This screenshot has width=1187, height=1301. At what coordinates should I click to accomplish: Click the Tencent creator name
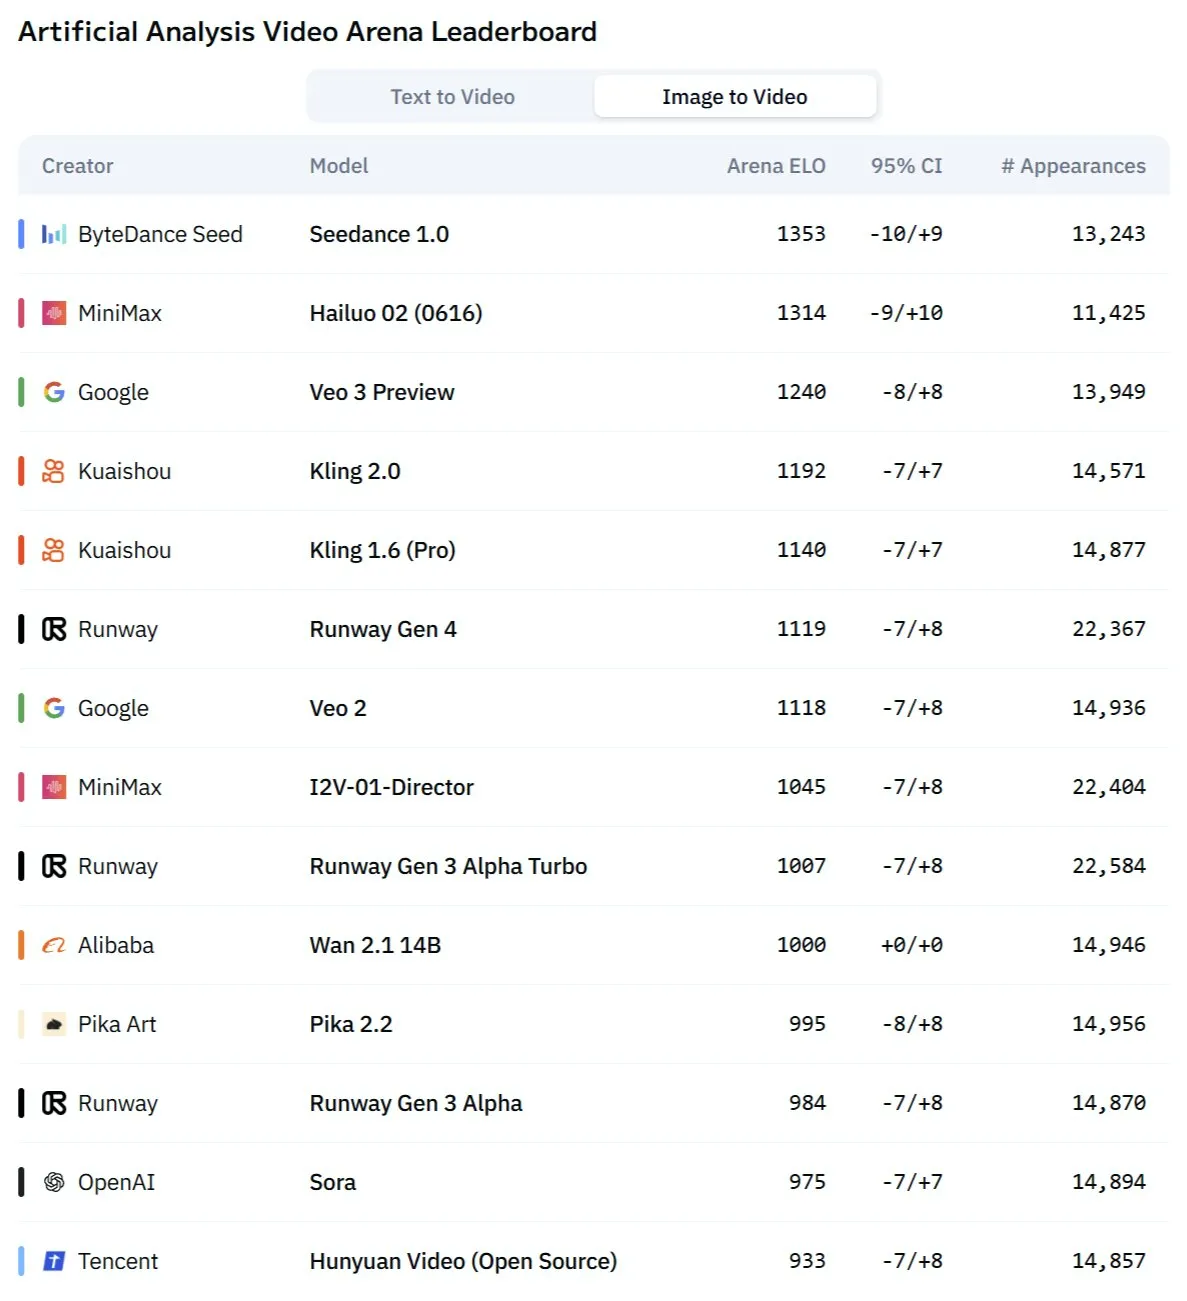click(x=118, y=1261)
